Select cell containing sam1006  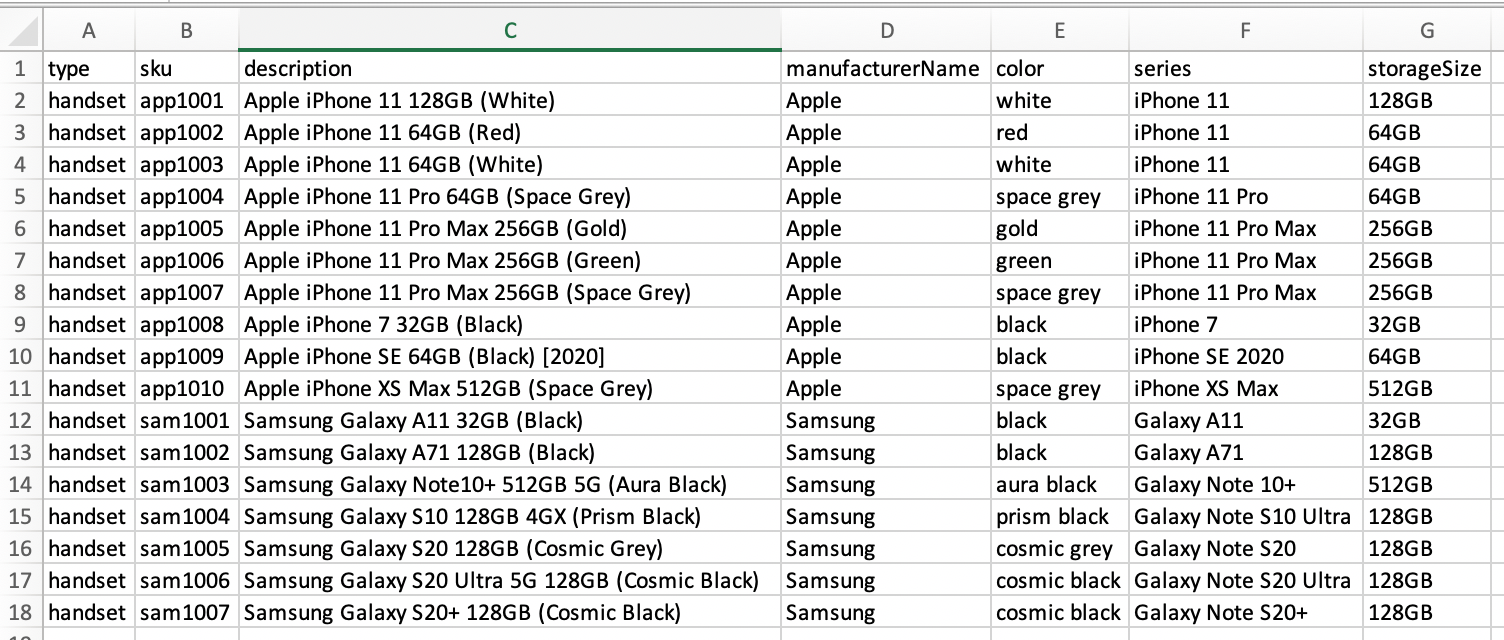pos(187,580)
